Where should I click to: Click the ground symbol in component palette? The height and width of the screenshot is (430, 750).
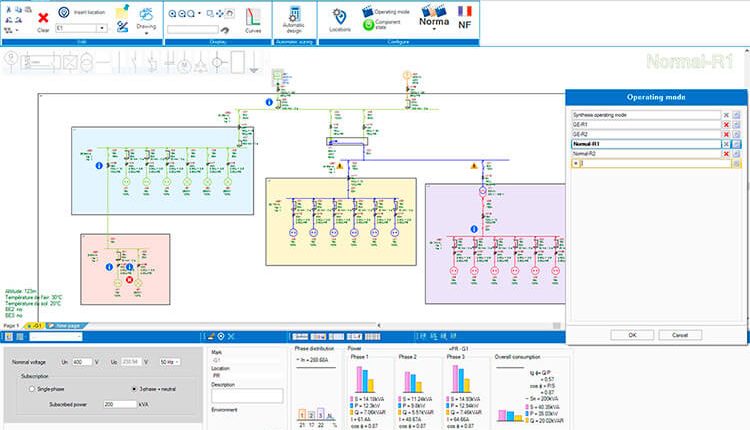click(x=254, y=63)
